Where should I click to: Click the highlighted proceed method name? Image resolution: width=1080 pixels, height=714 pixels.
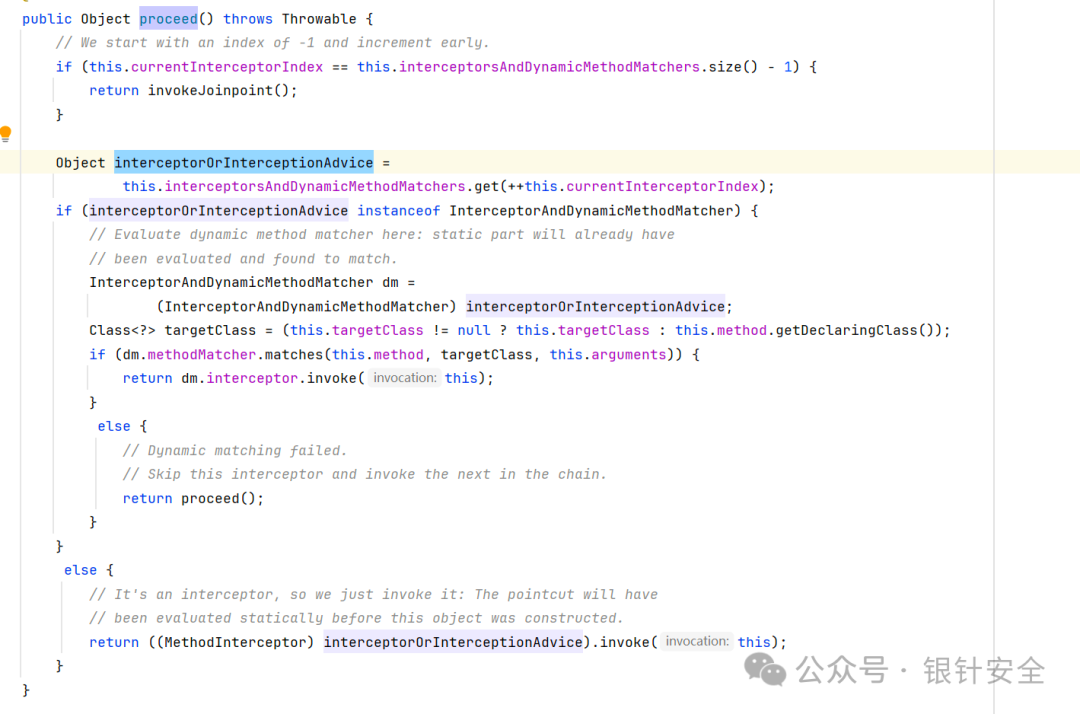tap(169, 19)
